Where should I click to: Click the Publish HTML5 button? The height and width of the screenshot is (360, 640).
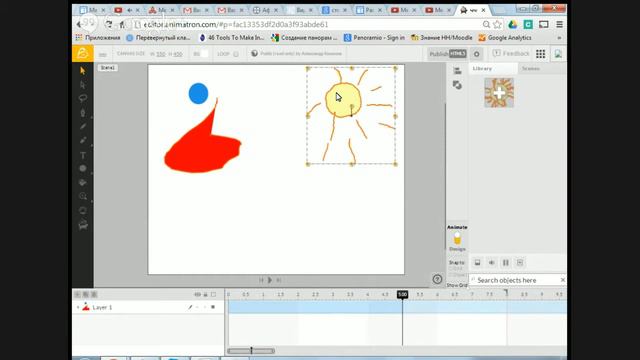pos(447,54)
